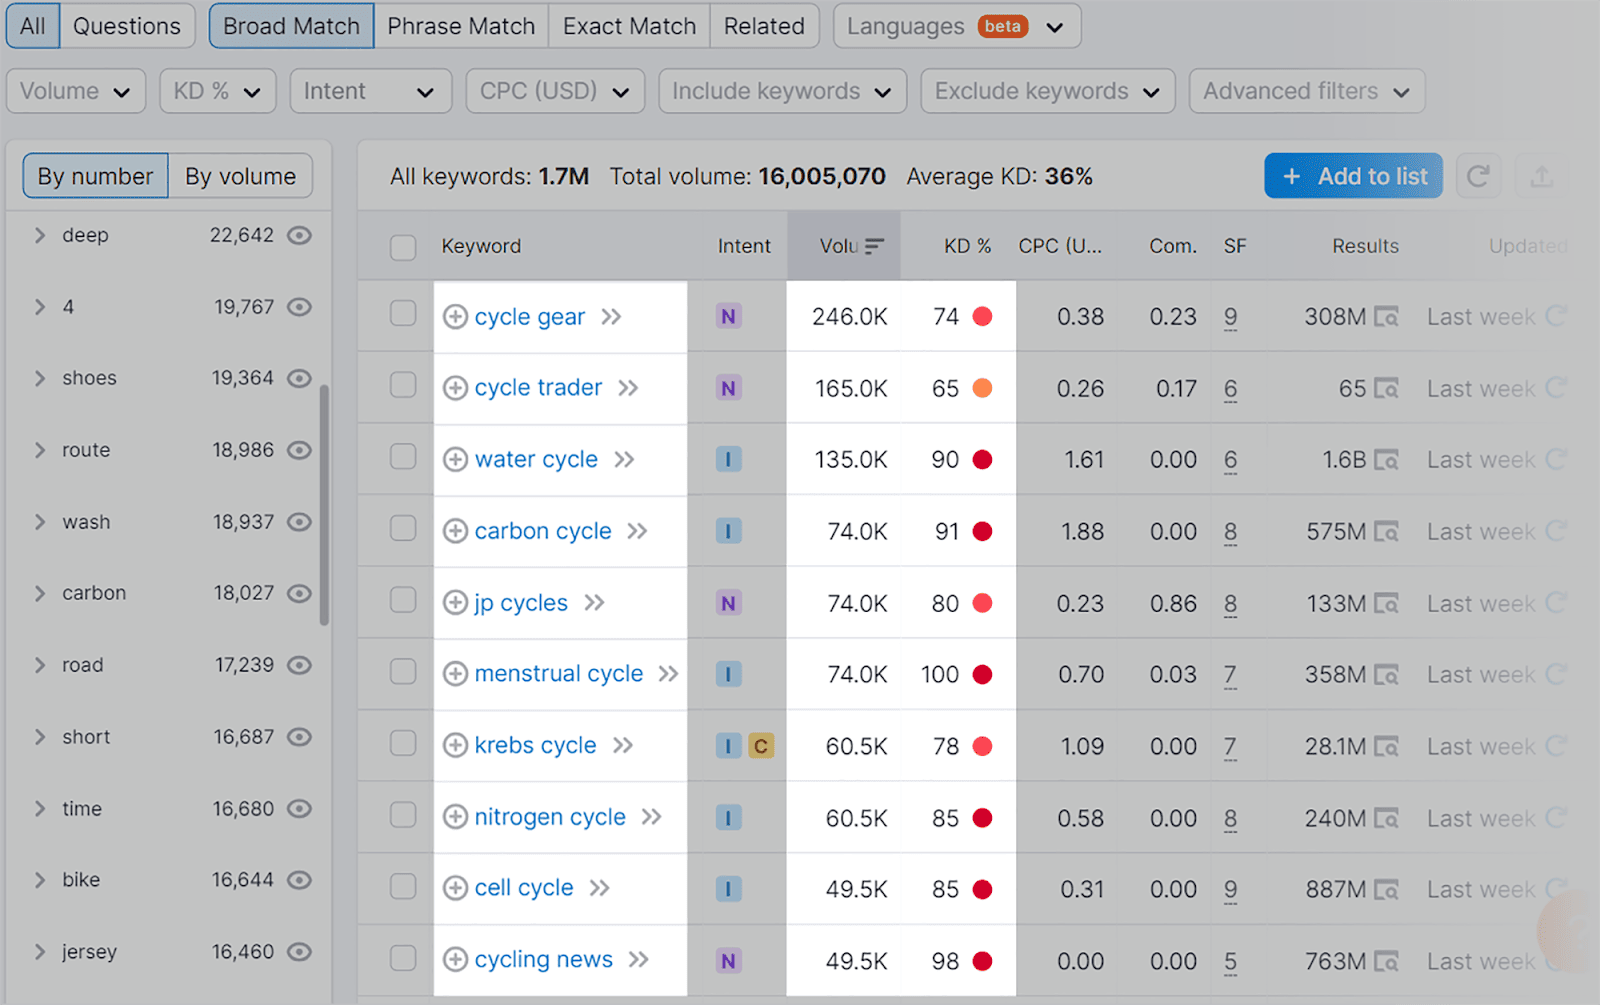Open the KD % filter dropdown

[x=218, y=91]
